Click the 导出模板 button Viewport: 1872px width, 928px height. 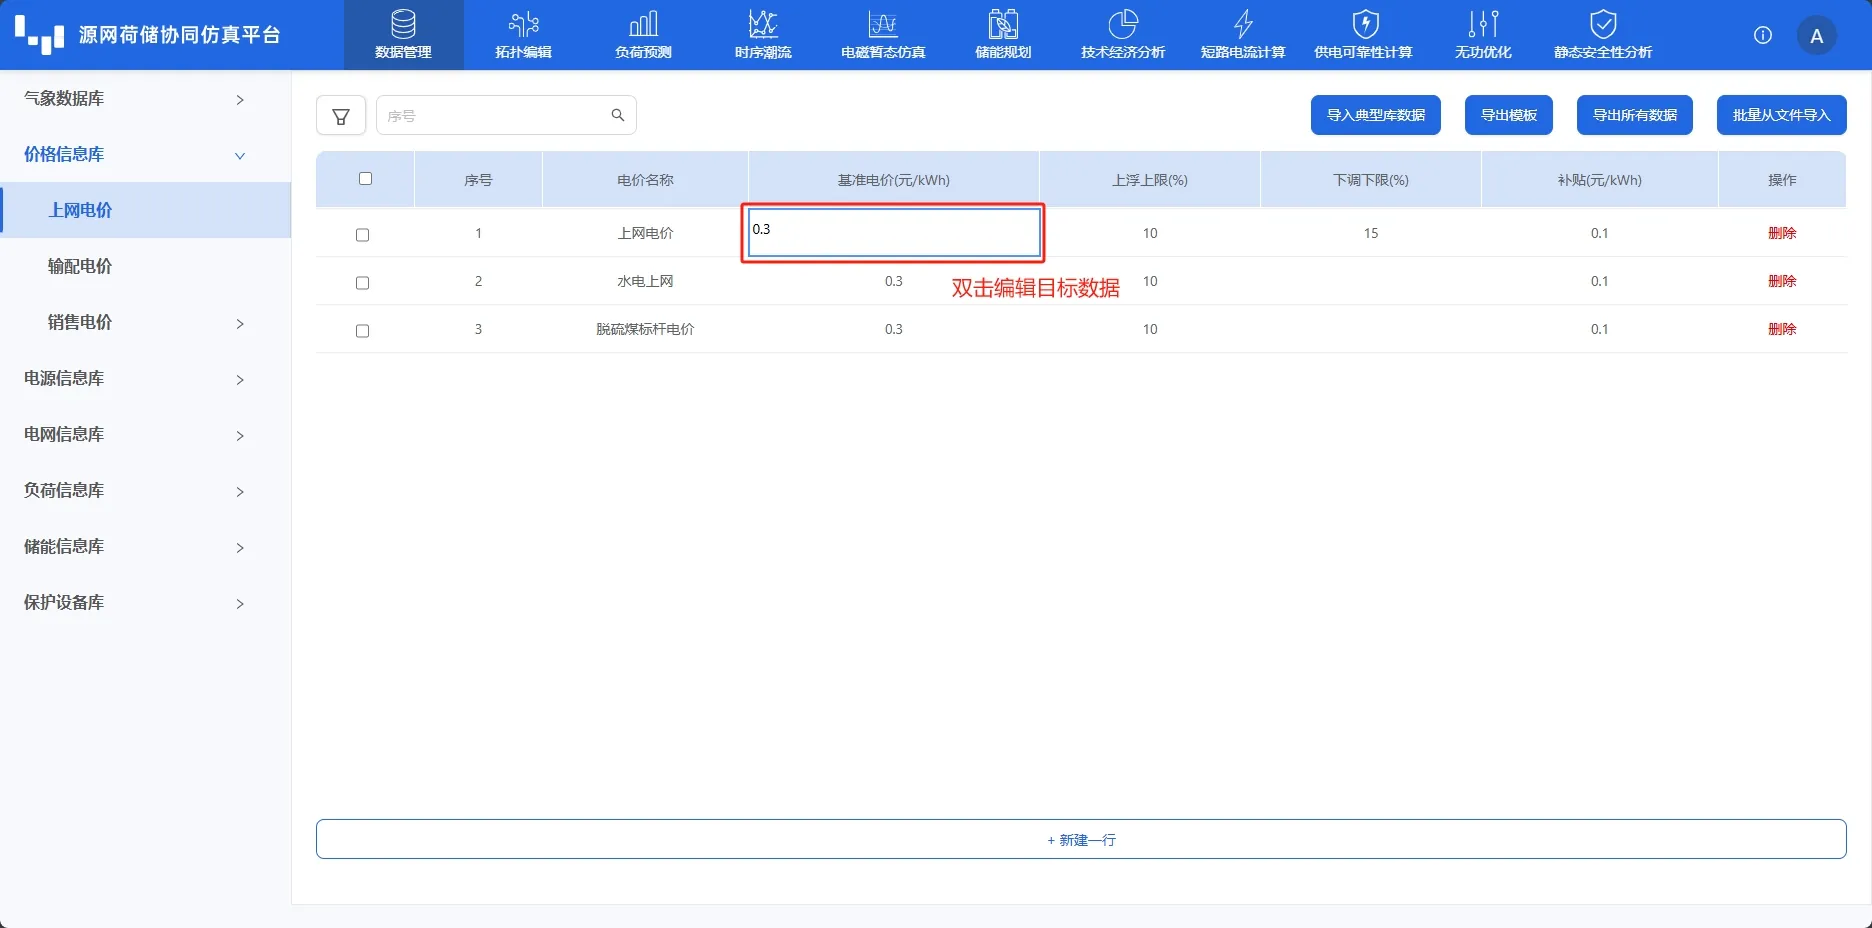pos(1509,115)
